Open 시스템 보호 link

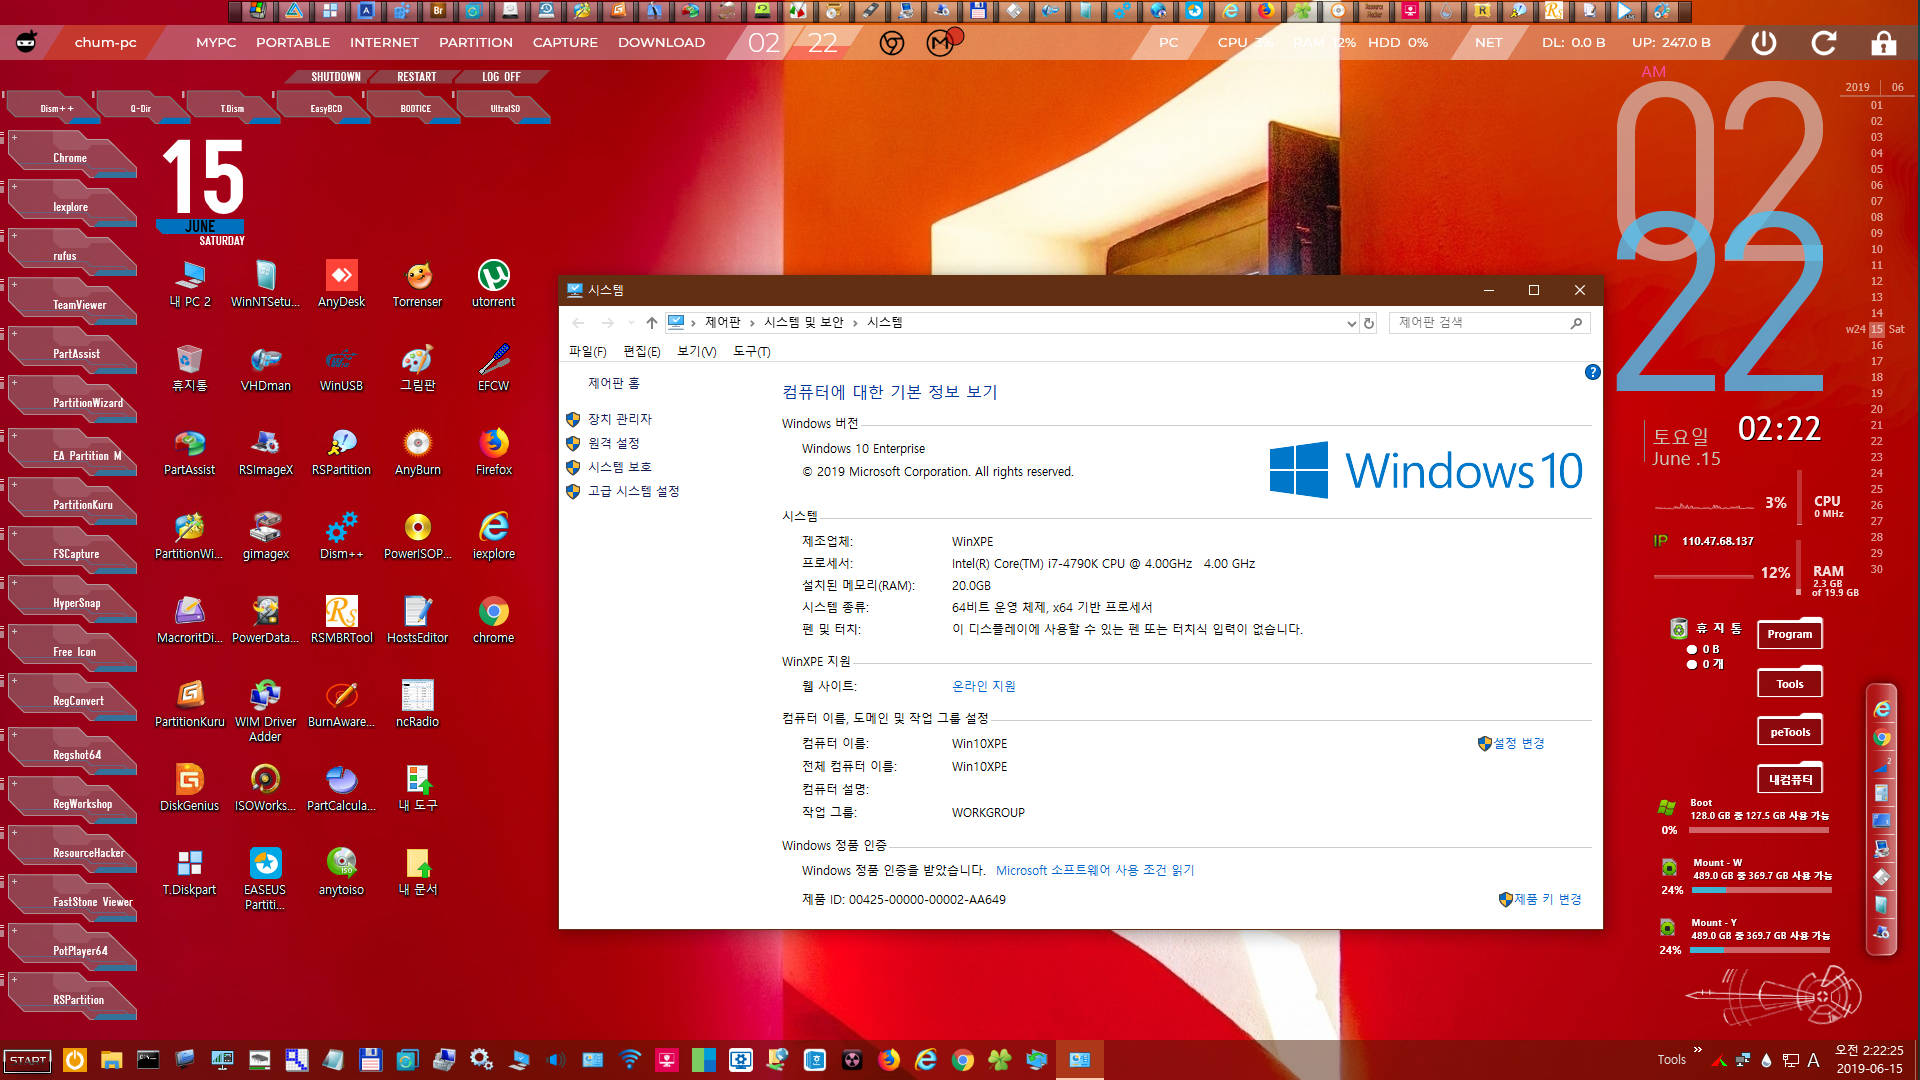point(620,467)
